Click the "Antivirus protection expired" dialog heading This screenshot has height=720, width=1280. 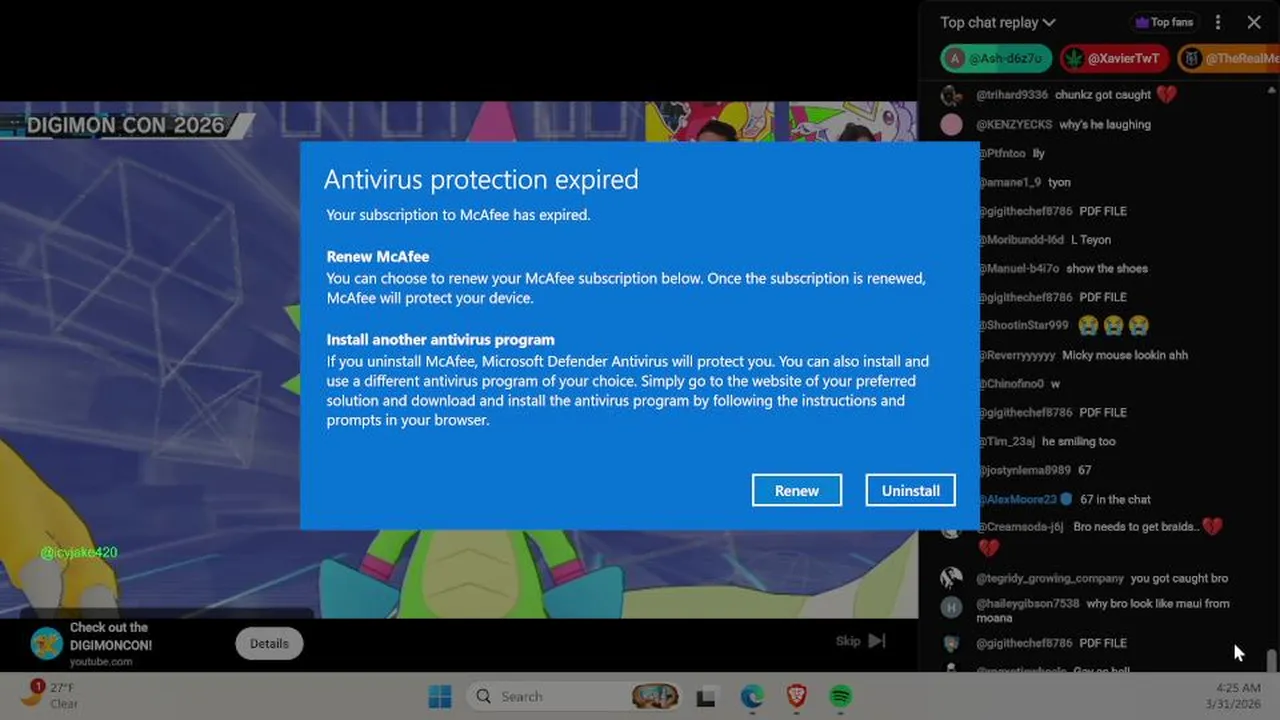coord(481,179)
